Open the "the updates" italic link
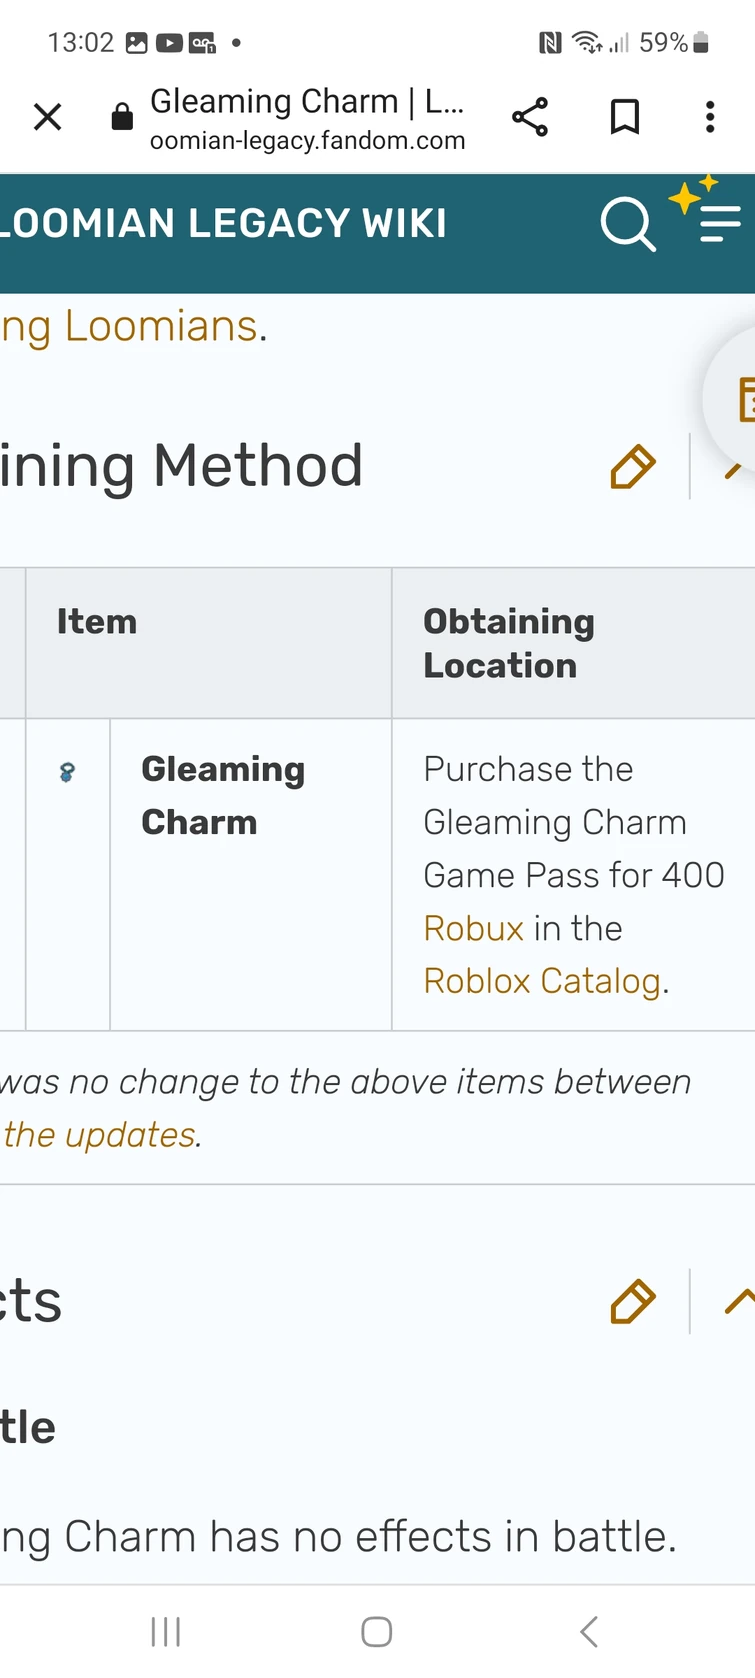The height and width of the screenshot is (1678, 755). (100, 1136)
